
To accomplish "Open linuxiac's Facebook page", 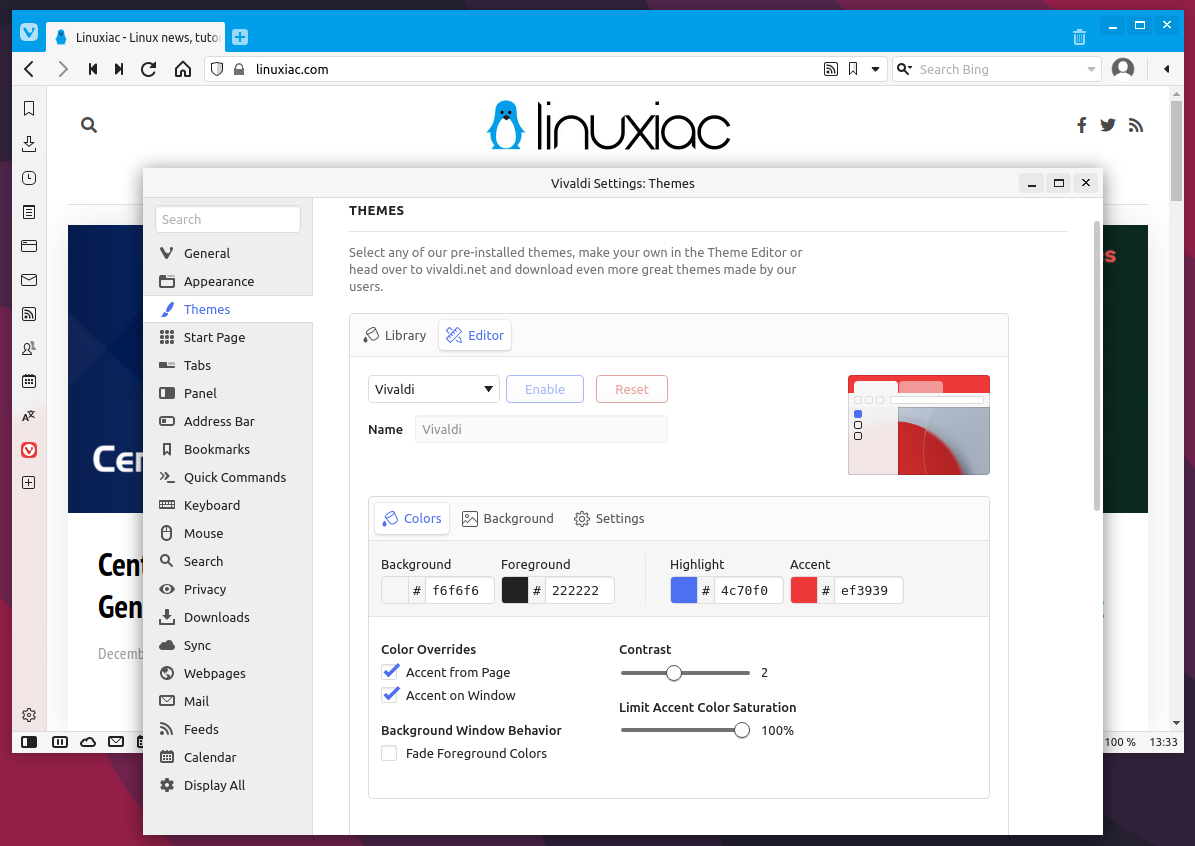I will coord(1081,125).
